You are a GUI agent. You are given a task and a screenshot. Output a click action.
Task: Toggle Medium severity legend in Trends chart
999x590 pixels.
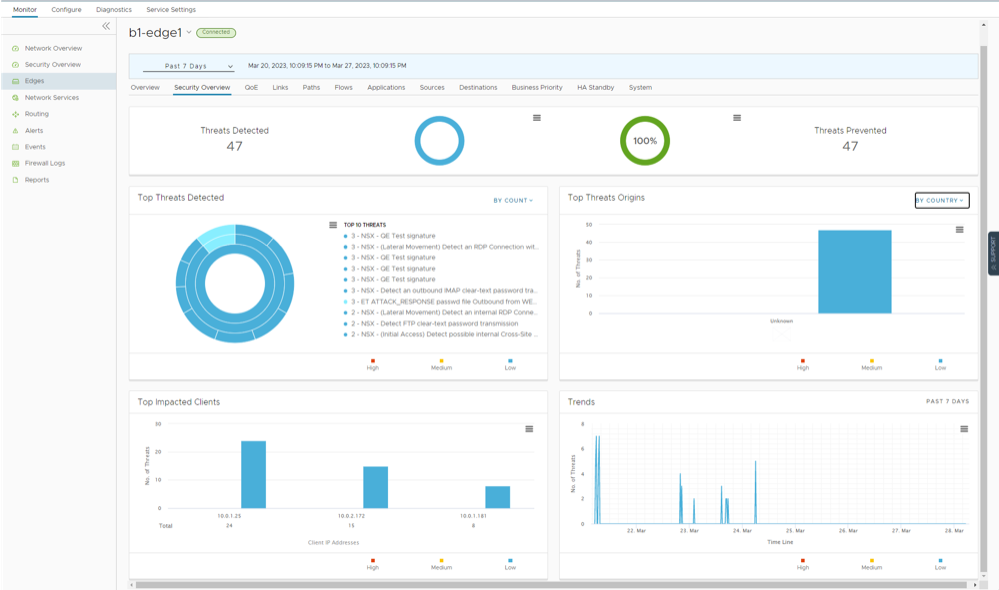(871, 564)
